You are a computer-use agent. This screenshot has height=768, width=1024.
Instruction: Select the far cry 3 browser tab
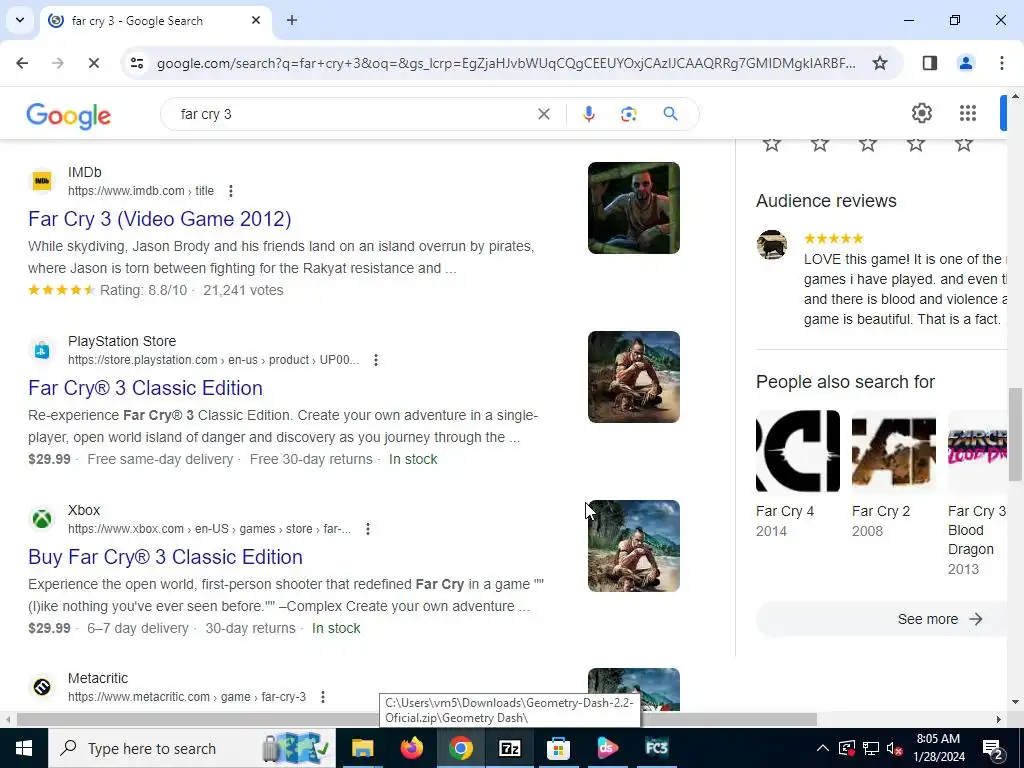click(x=155, y=21)
